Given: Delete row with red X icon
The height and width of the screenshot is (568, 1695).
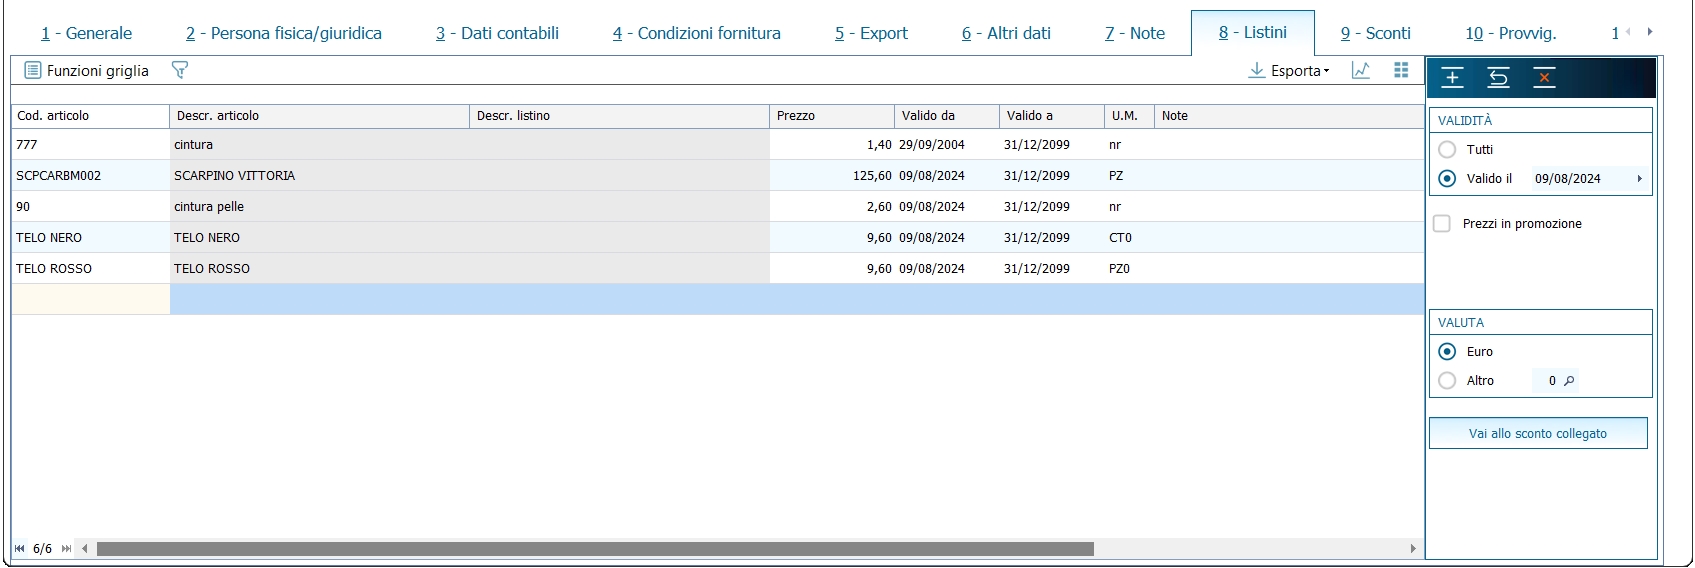Looking at the screenshot, I should pyautogui.click(x=1544, y=78).
